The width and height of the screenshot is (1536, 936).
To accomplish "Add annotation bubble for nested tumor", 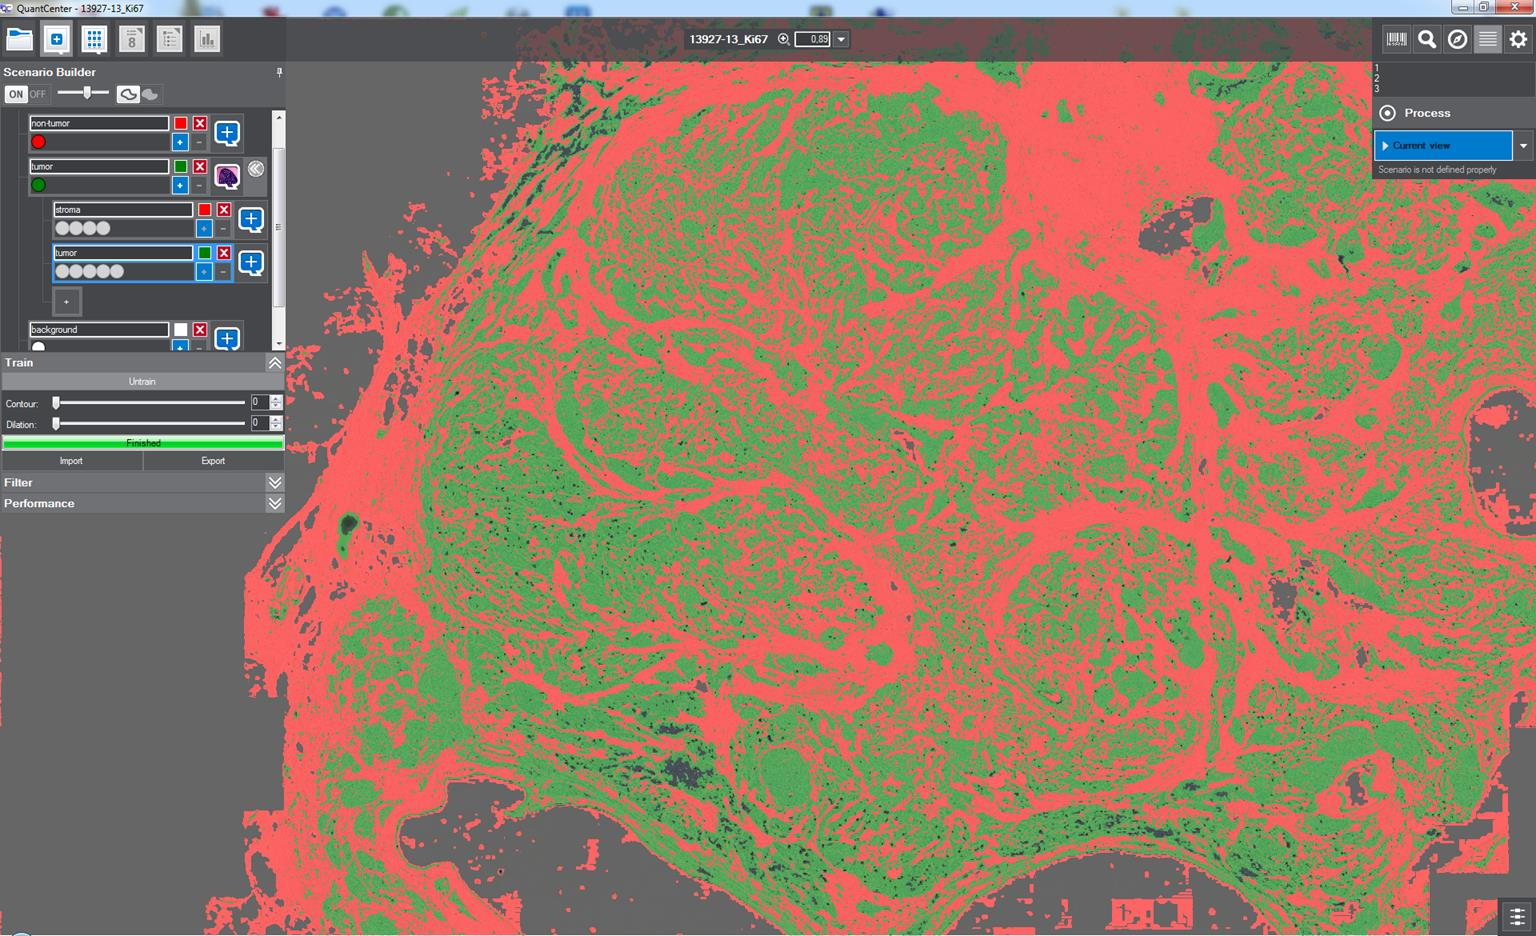I will click(x=251, y=262).
